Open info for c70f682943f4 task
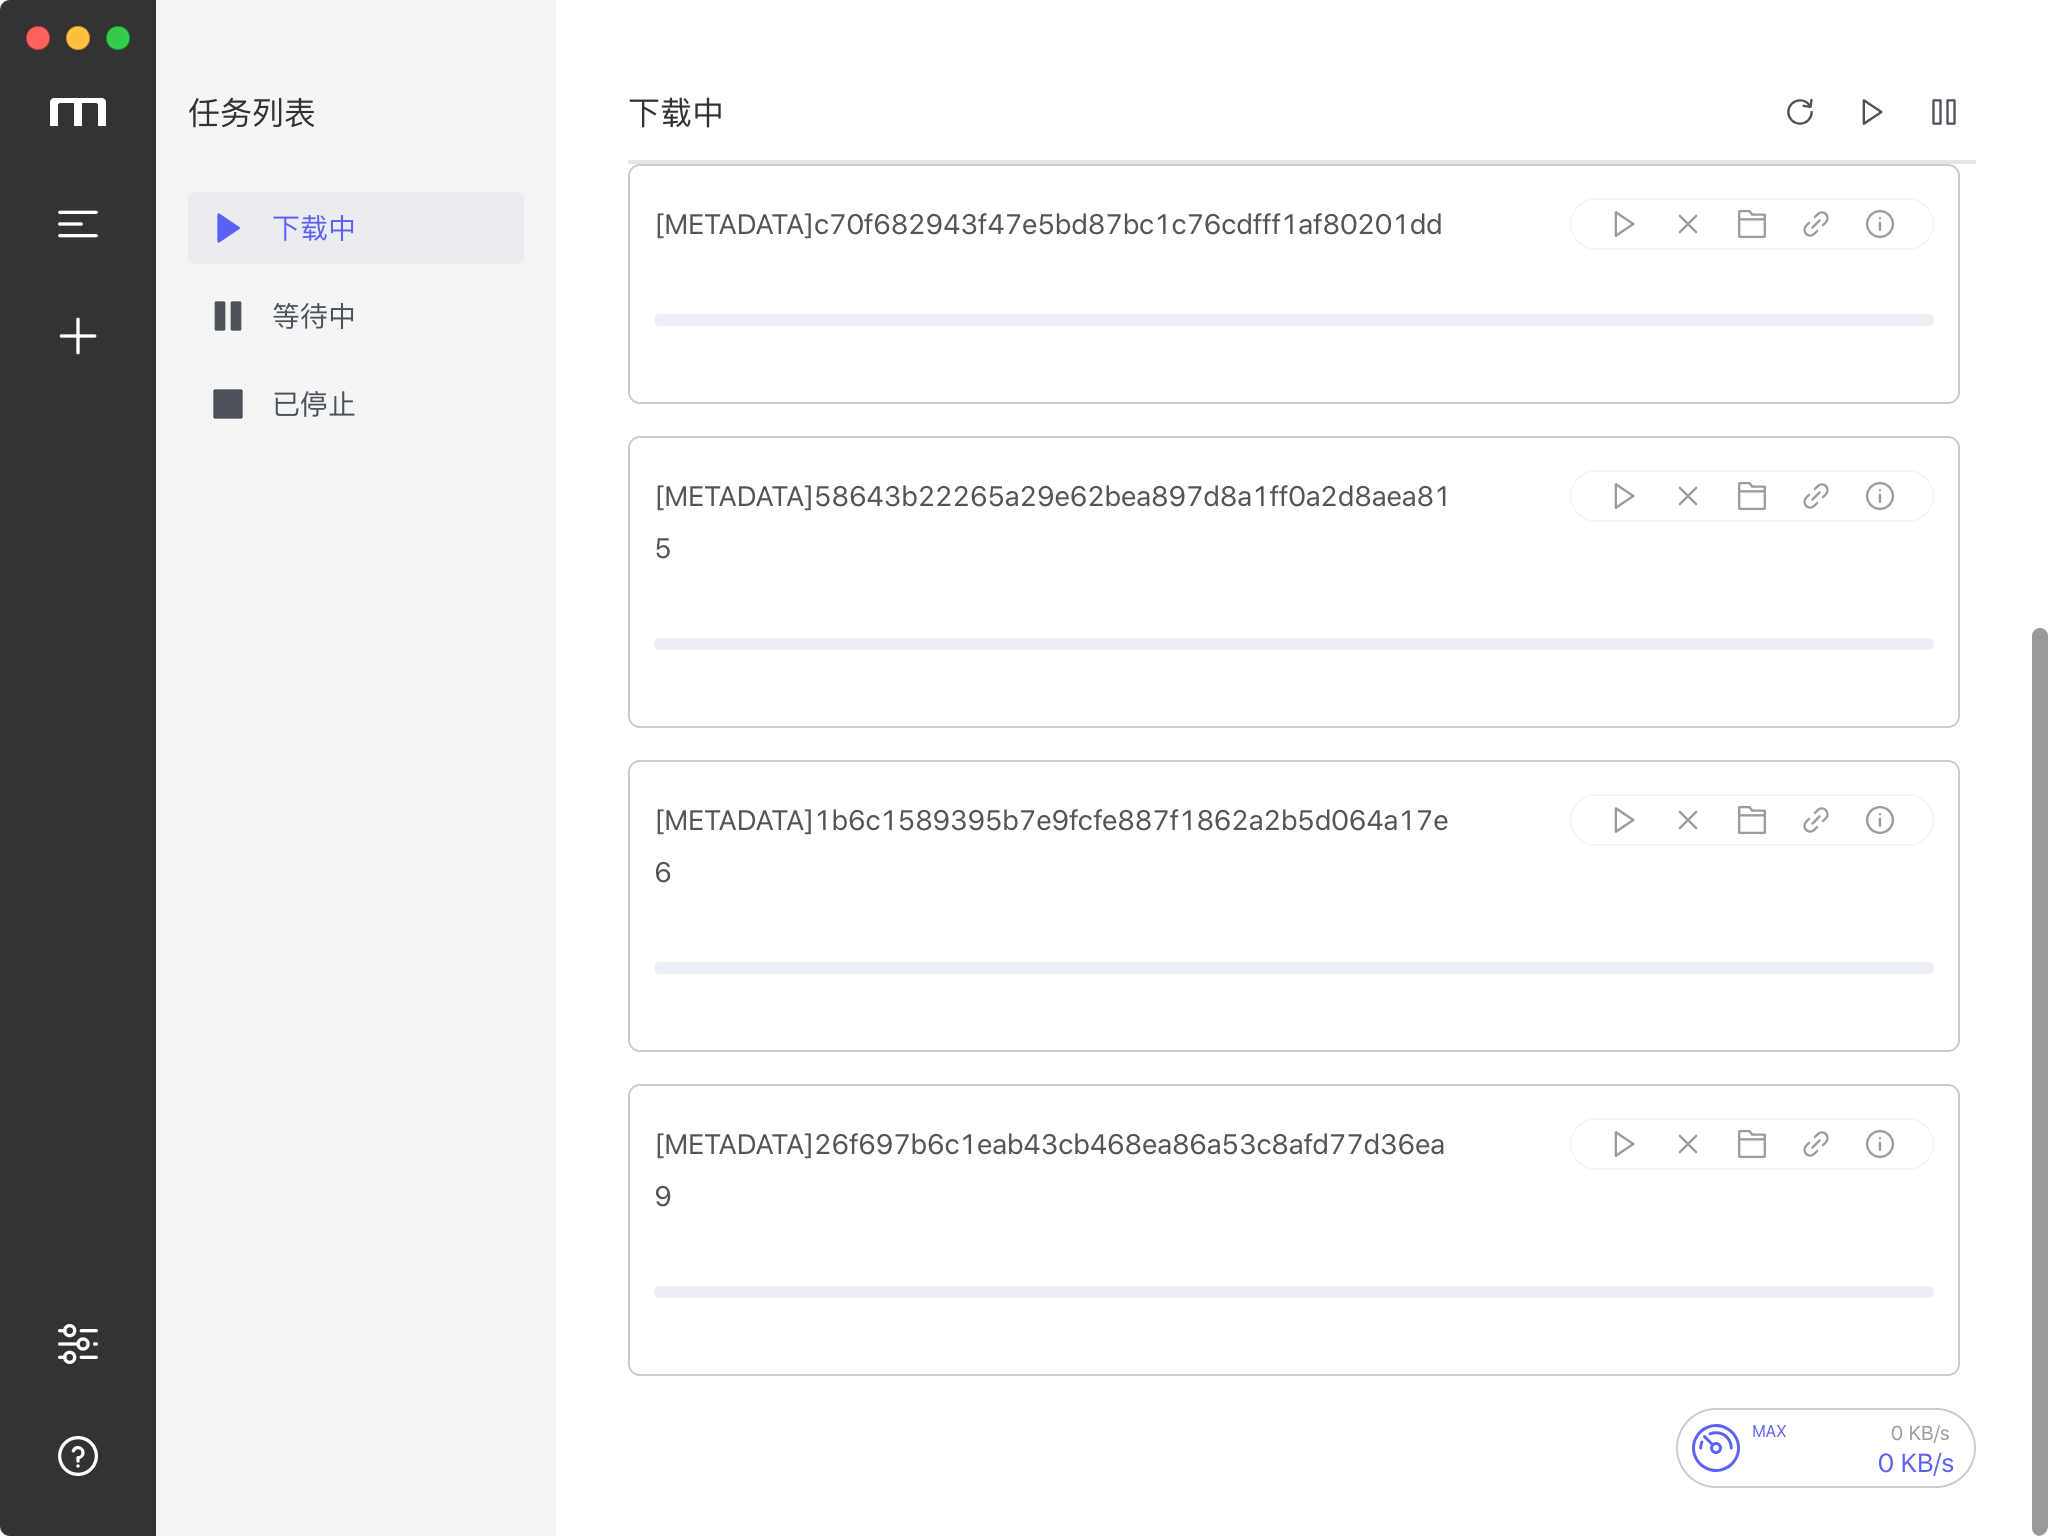This screenshot has width=2048, height=1536. [x=1880, y=224]
